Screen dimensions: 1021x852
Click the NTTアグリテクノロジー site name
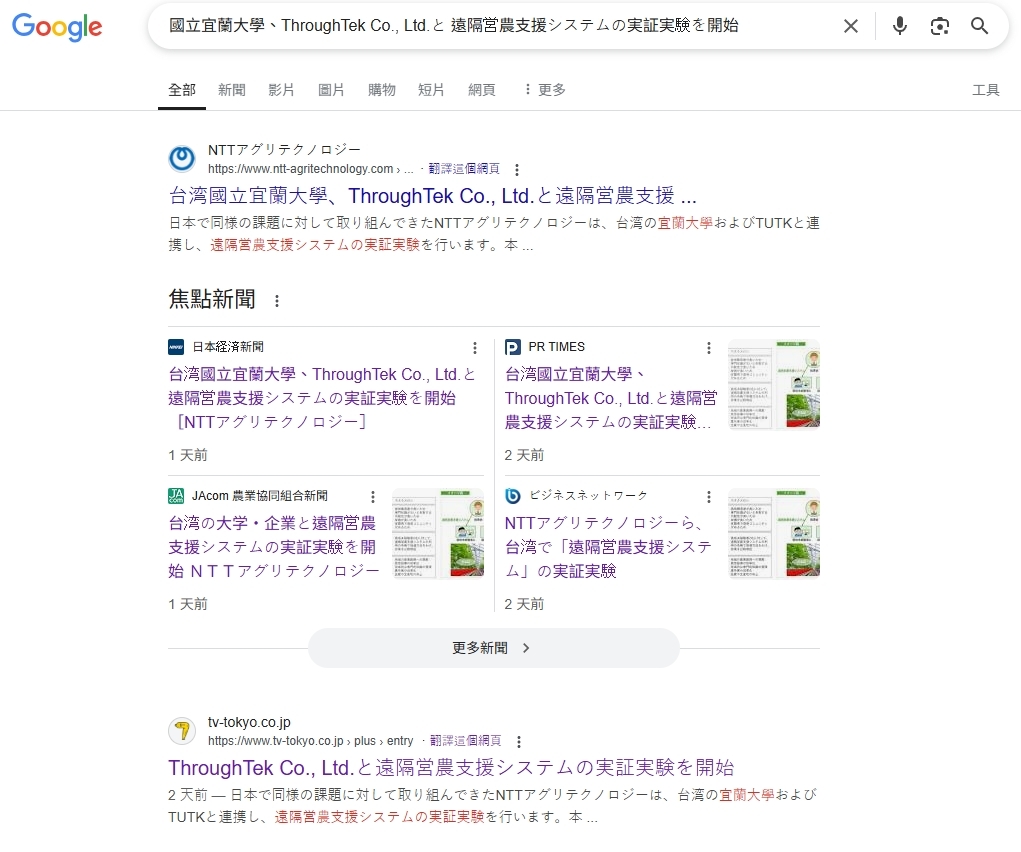[284, 150]
